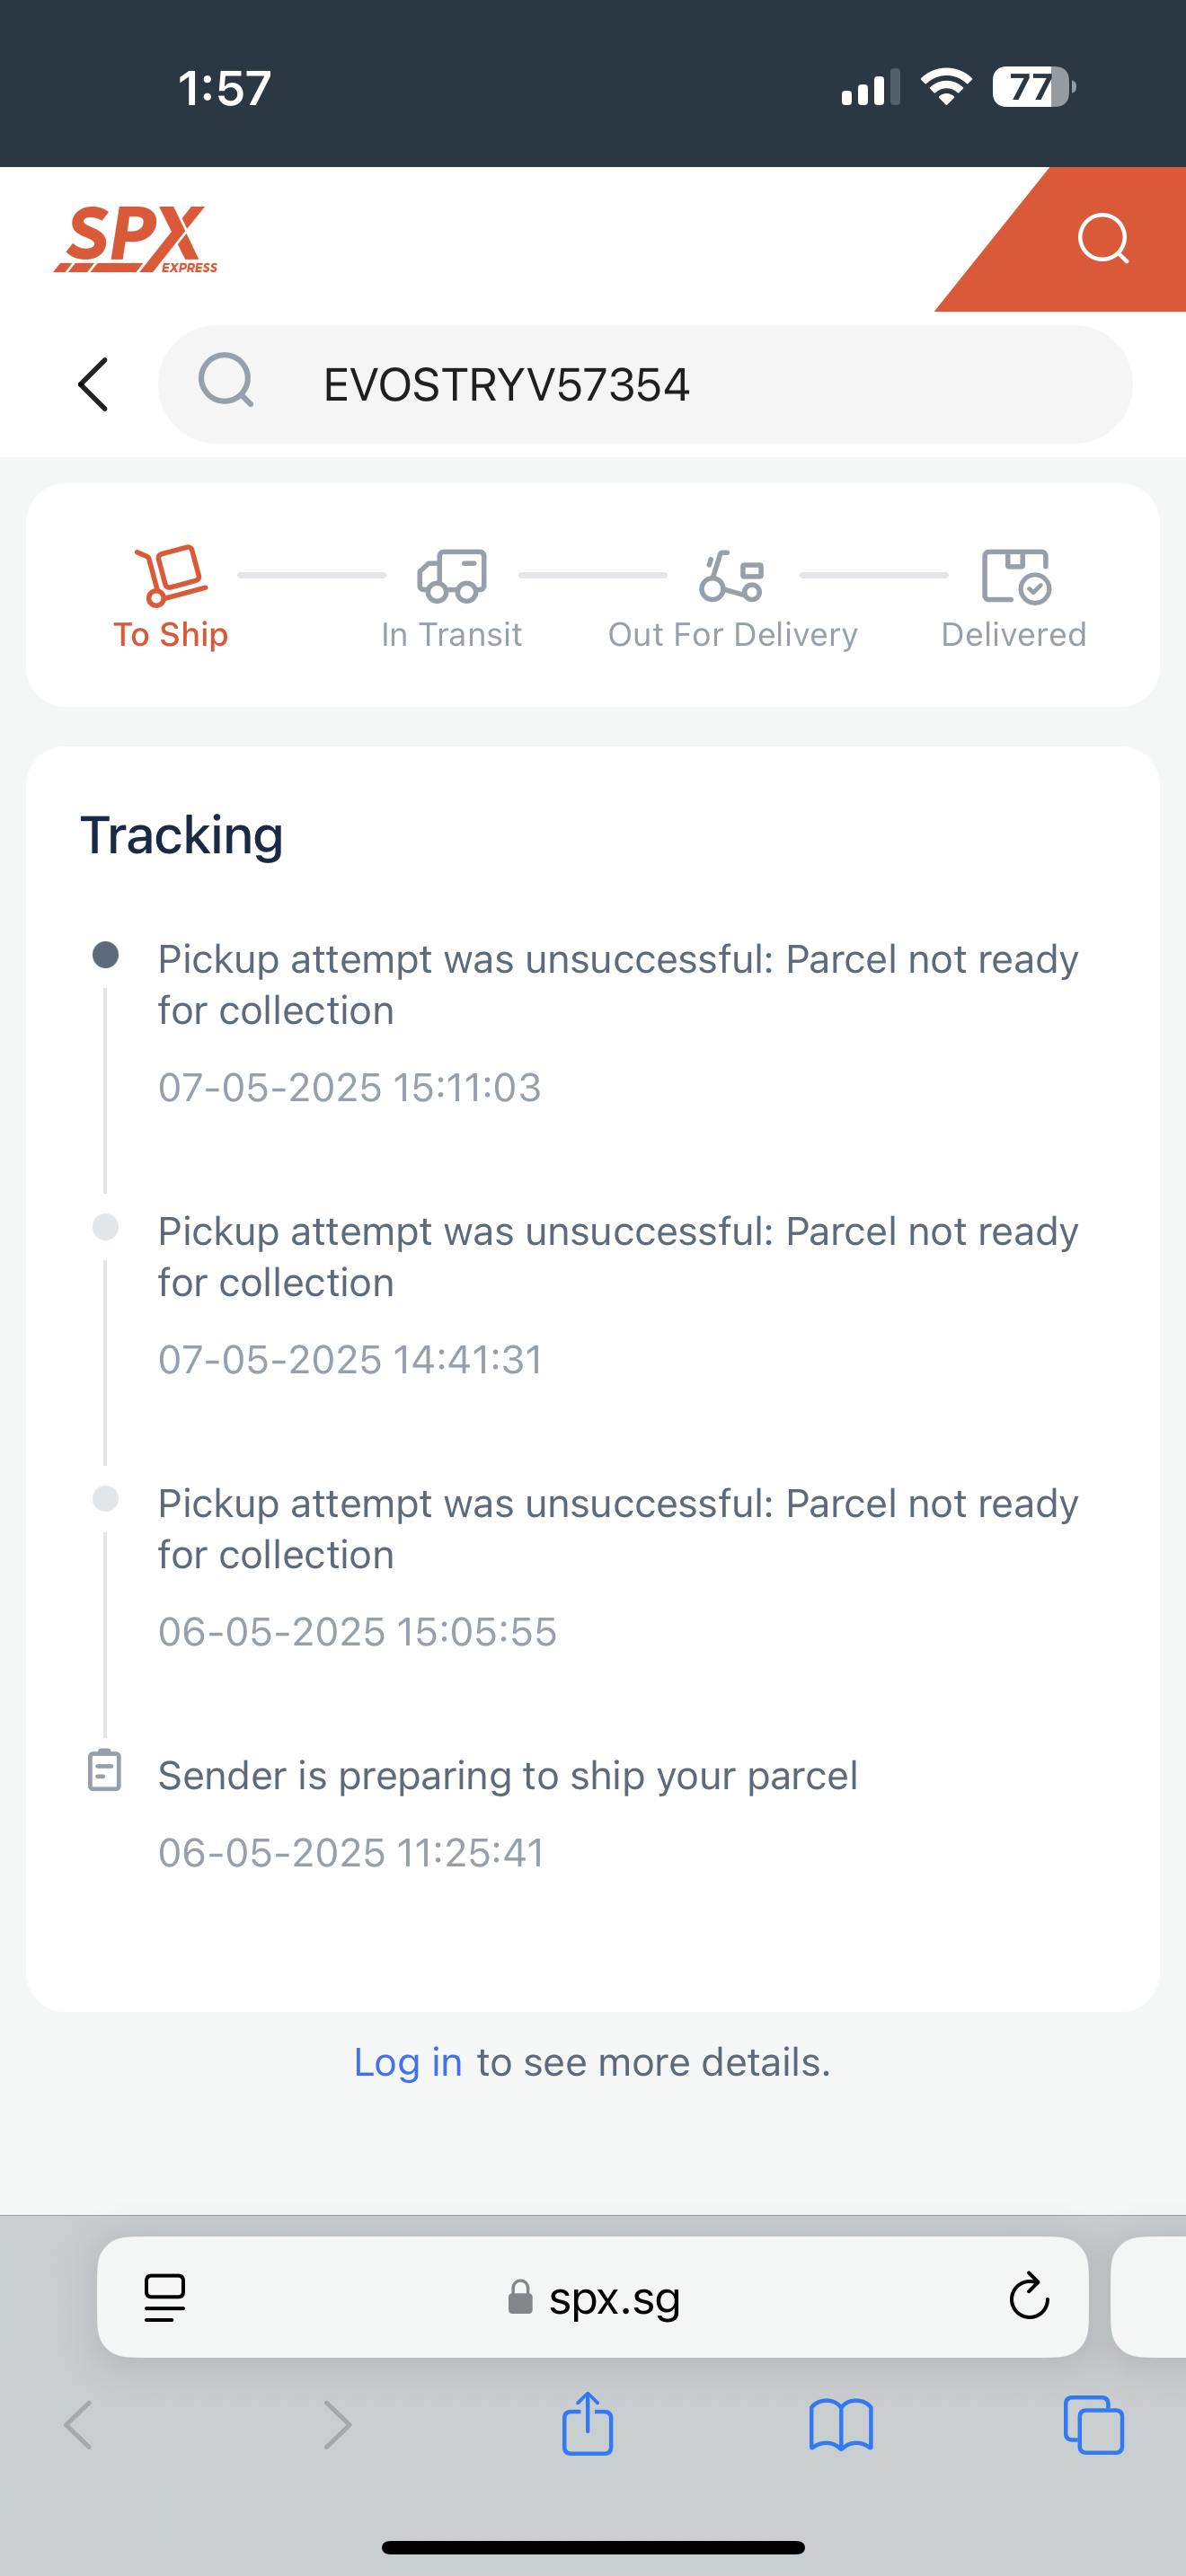Tap the To Ship trolley icon
The width and height of the screenshot is (1186, 2576).
tap(171, 576)
